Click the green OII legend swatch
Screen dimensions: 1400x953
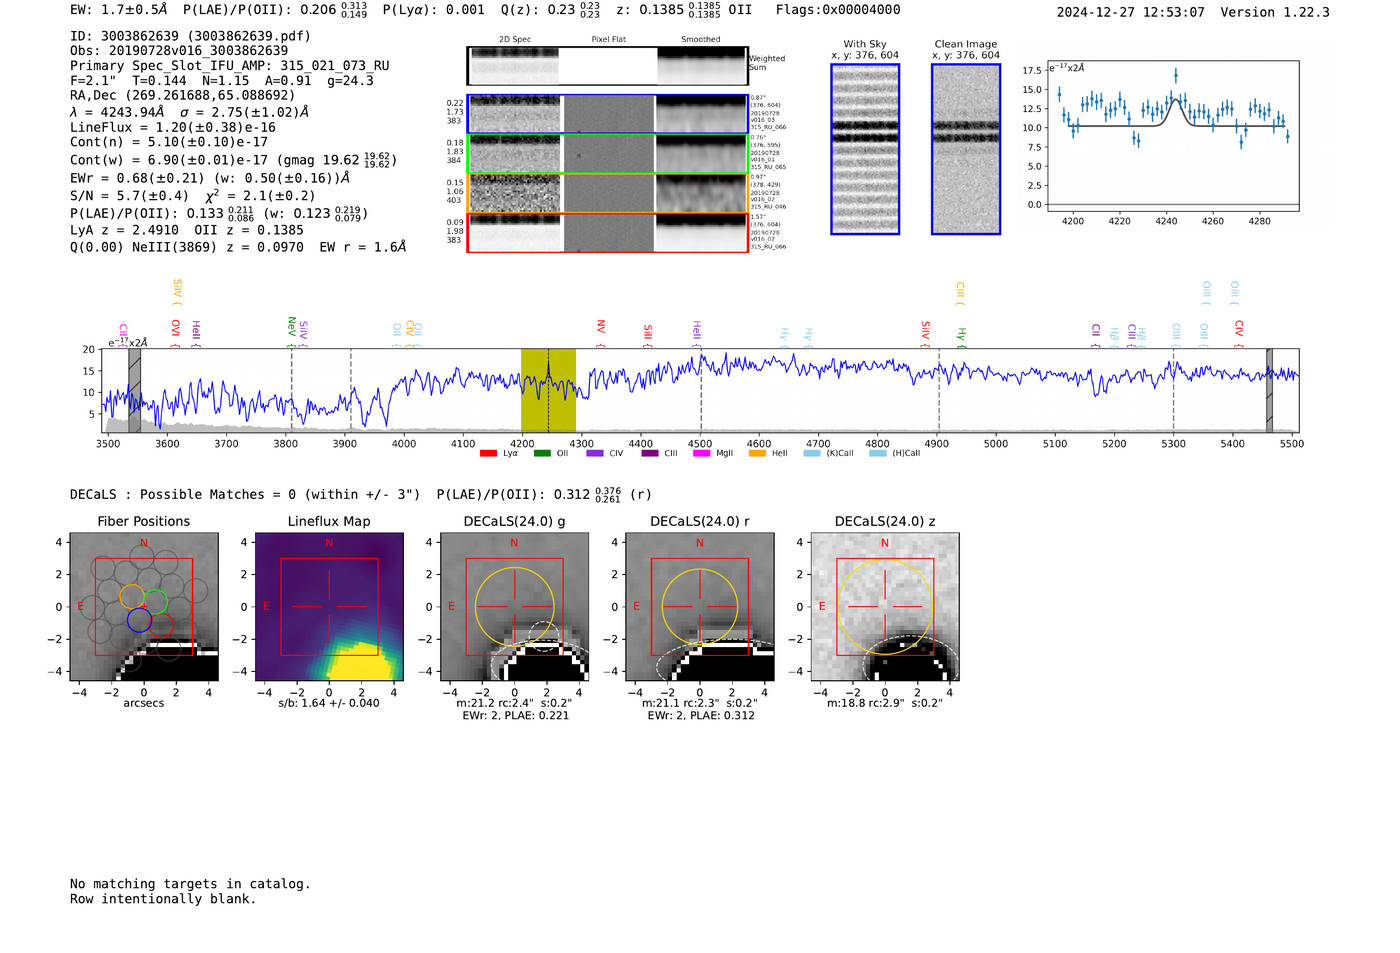point(542,454)
